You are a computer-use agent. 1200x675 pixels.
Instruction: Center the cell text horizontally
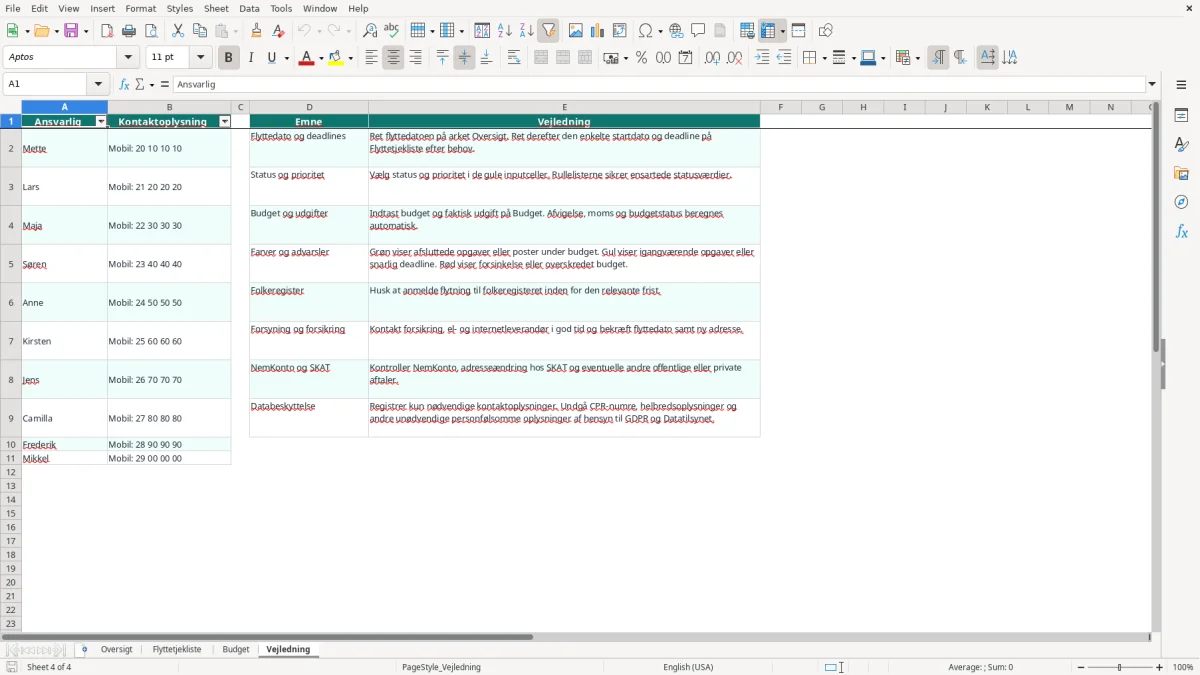click(x=394, y=58)
